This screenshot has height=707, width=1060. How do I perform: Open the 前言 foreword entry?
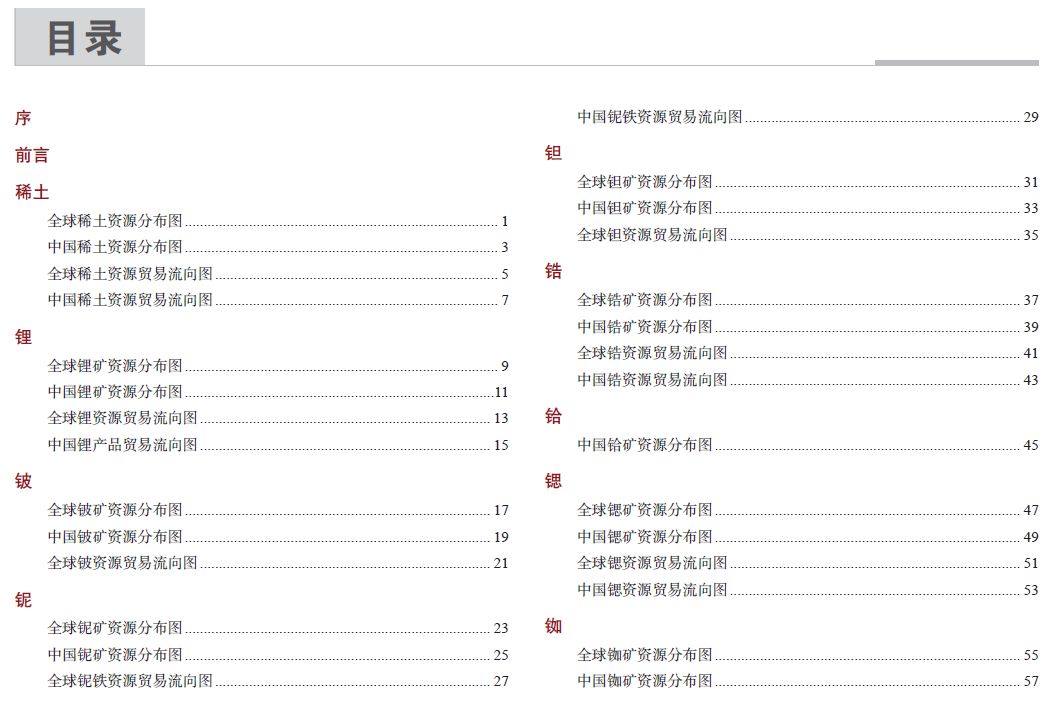(x=32, y=155)
